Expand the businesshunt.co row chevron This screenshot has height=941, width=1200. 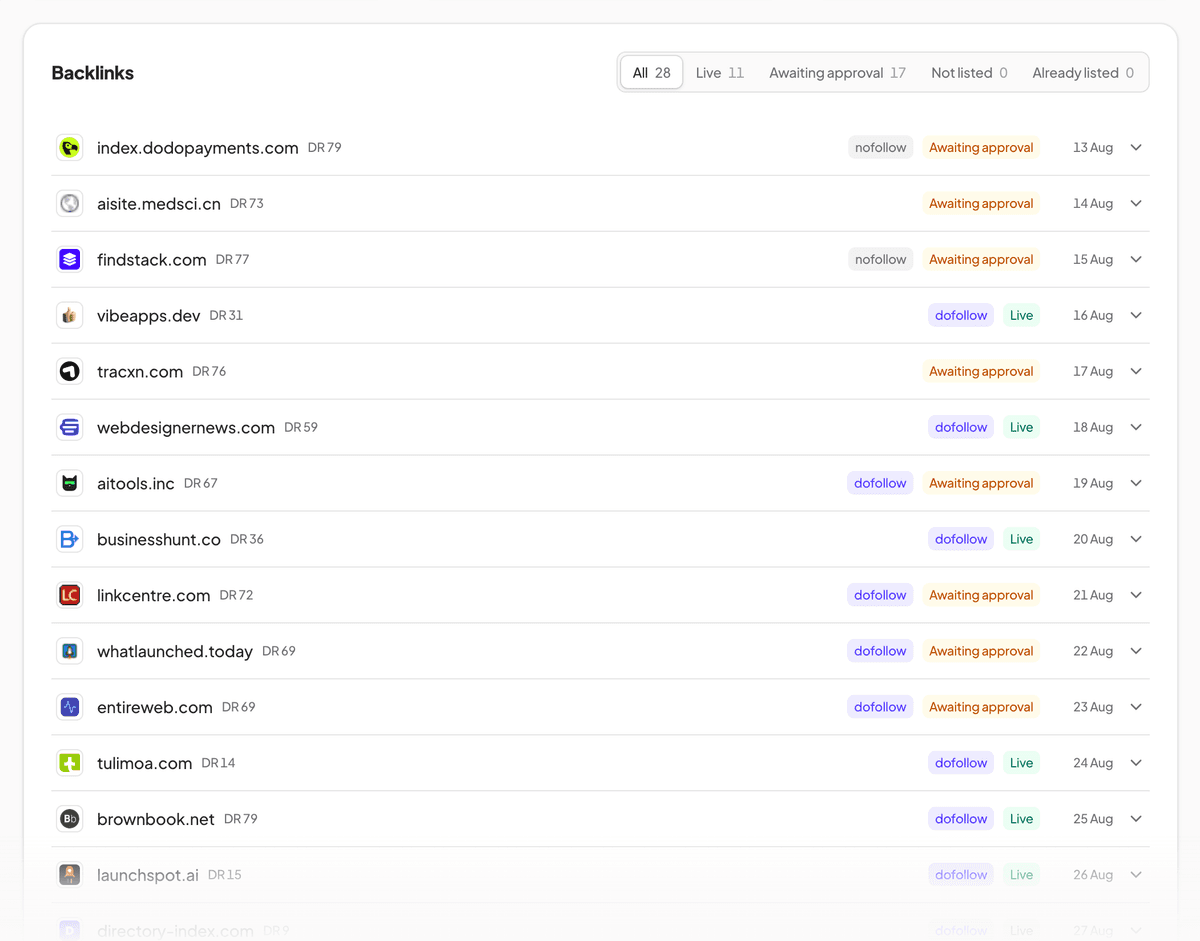(1136, 540)
